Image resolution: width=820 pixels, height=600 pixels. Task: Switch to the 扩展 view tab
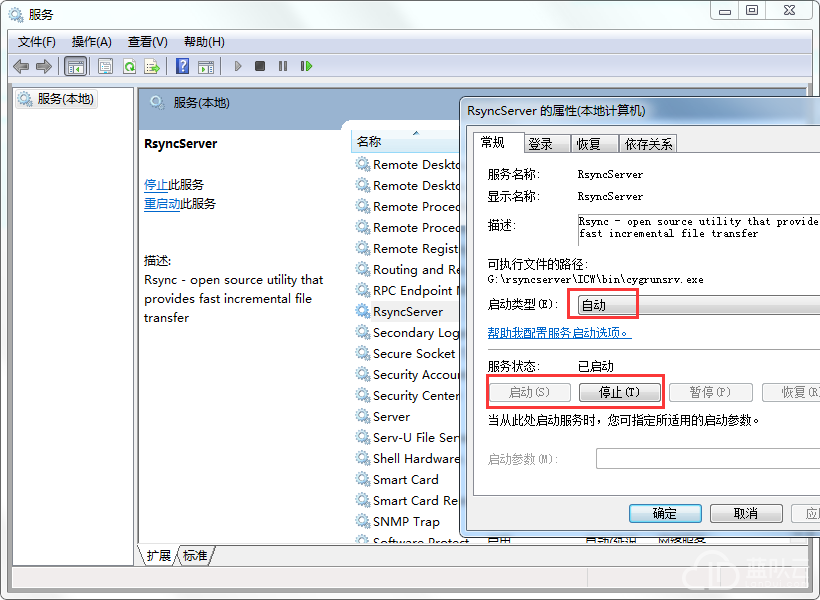[x=158, y=555]
